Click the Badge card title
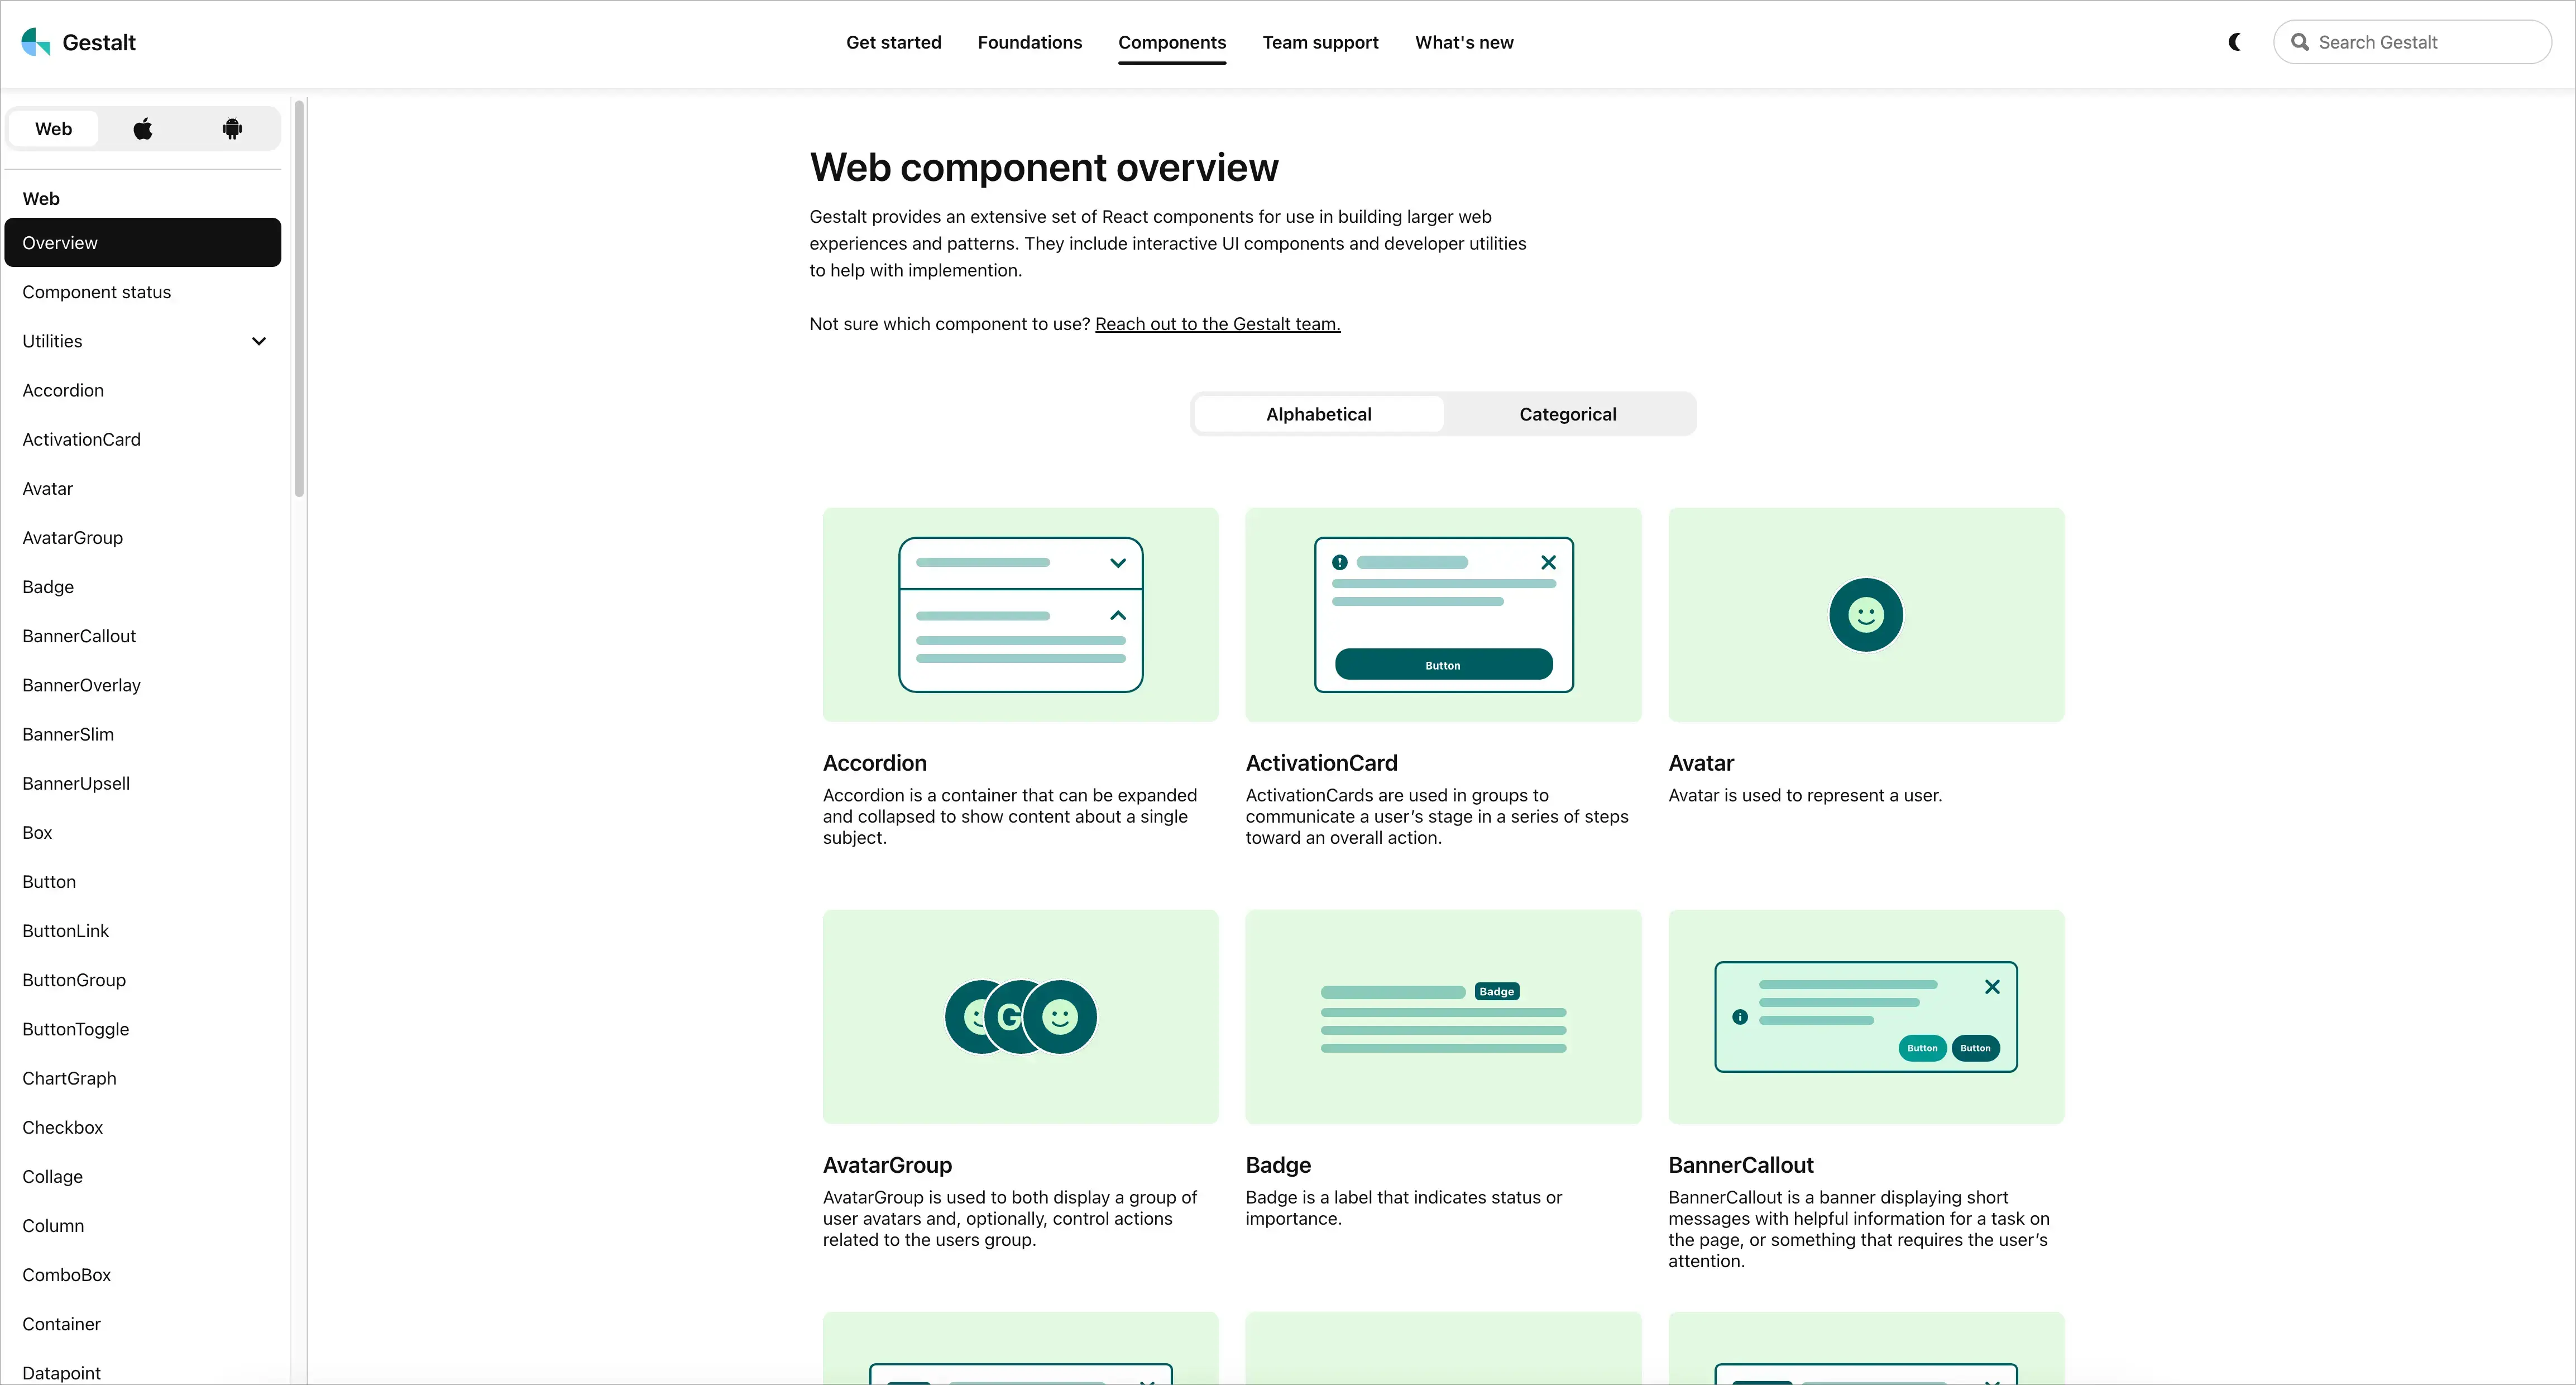Image resolution: width=2576 pixels, height=1385 pixels. click(x=1278, y=1165)
